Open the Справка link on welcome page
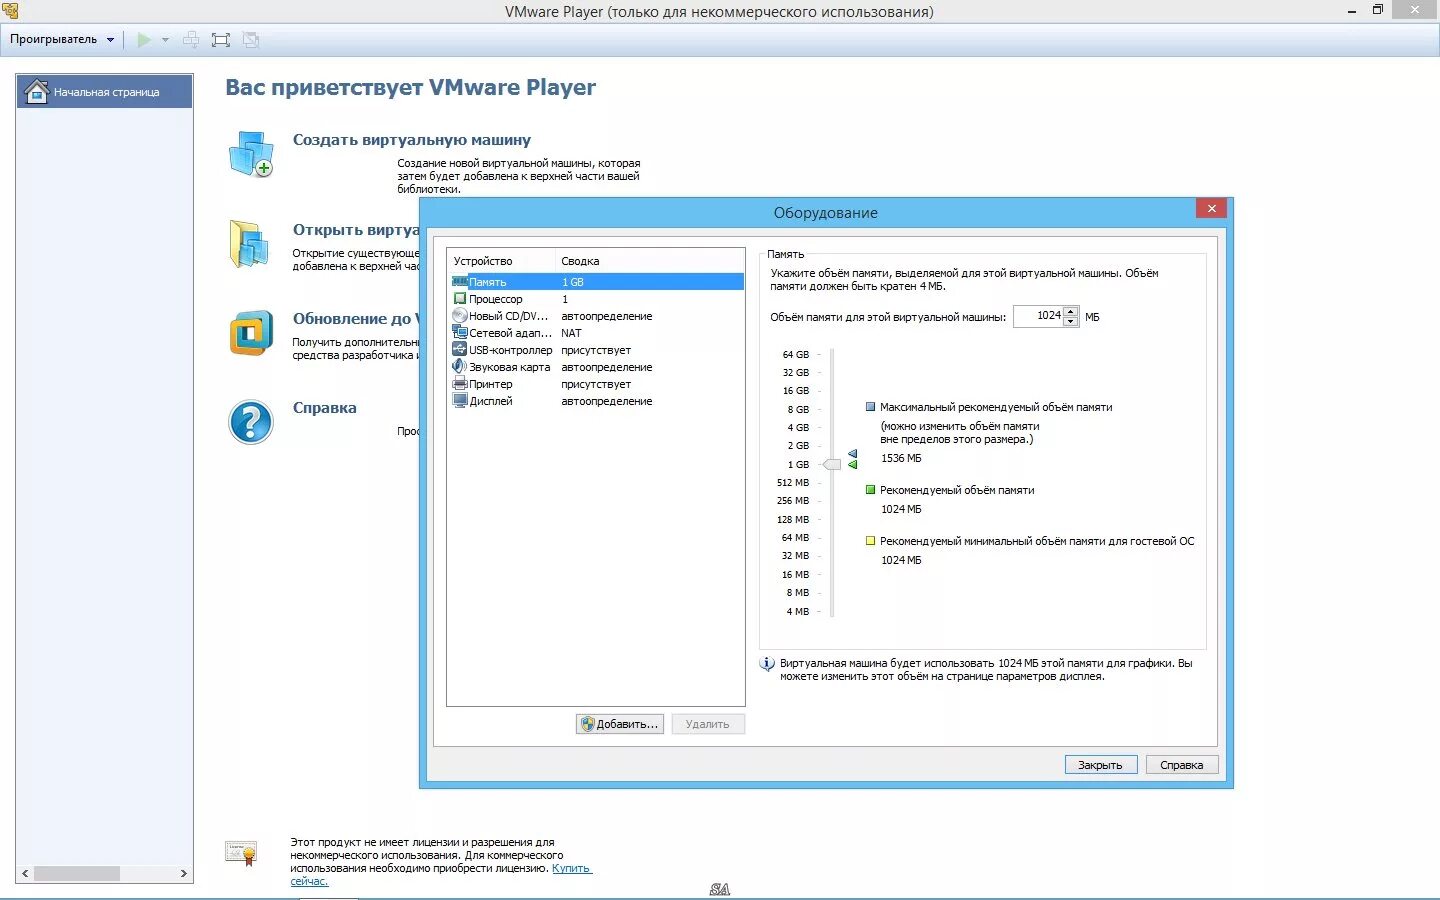Screen dimensions: 1440x900 324,408
